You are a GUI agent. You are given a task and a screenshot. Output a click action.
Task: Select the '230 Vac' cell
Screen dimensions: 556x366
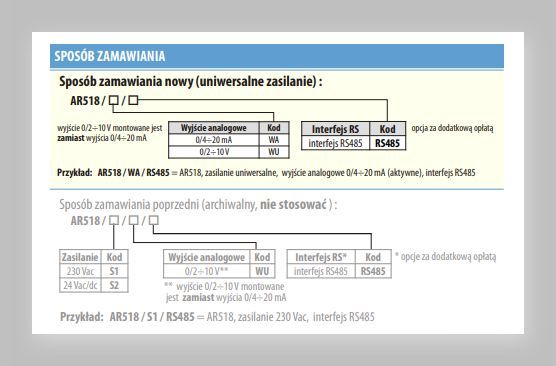coord(80,271)
